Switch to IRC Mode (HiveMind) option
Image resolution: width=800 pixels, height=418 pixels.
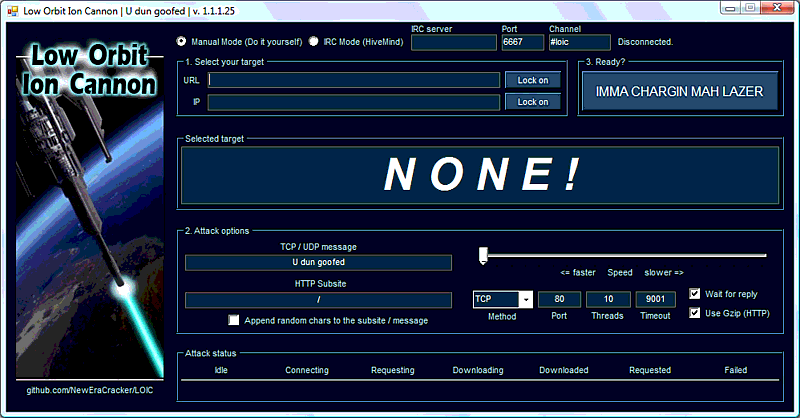point(314,42)
